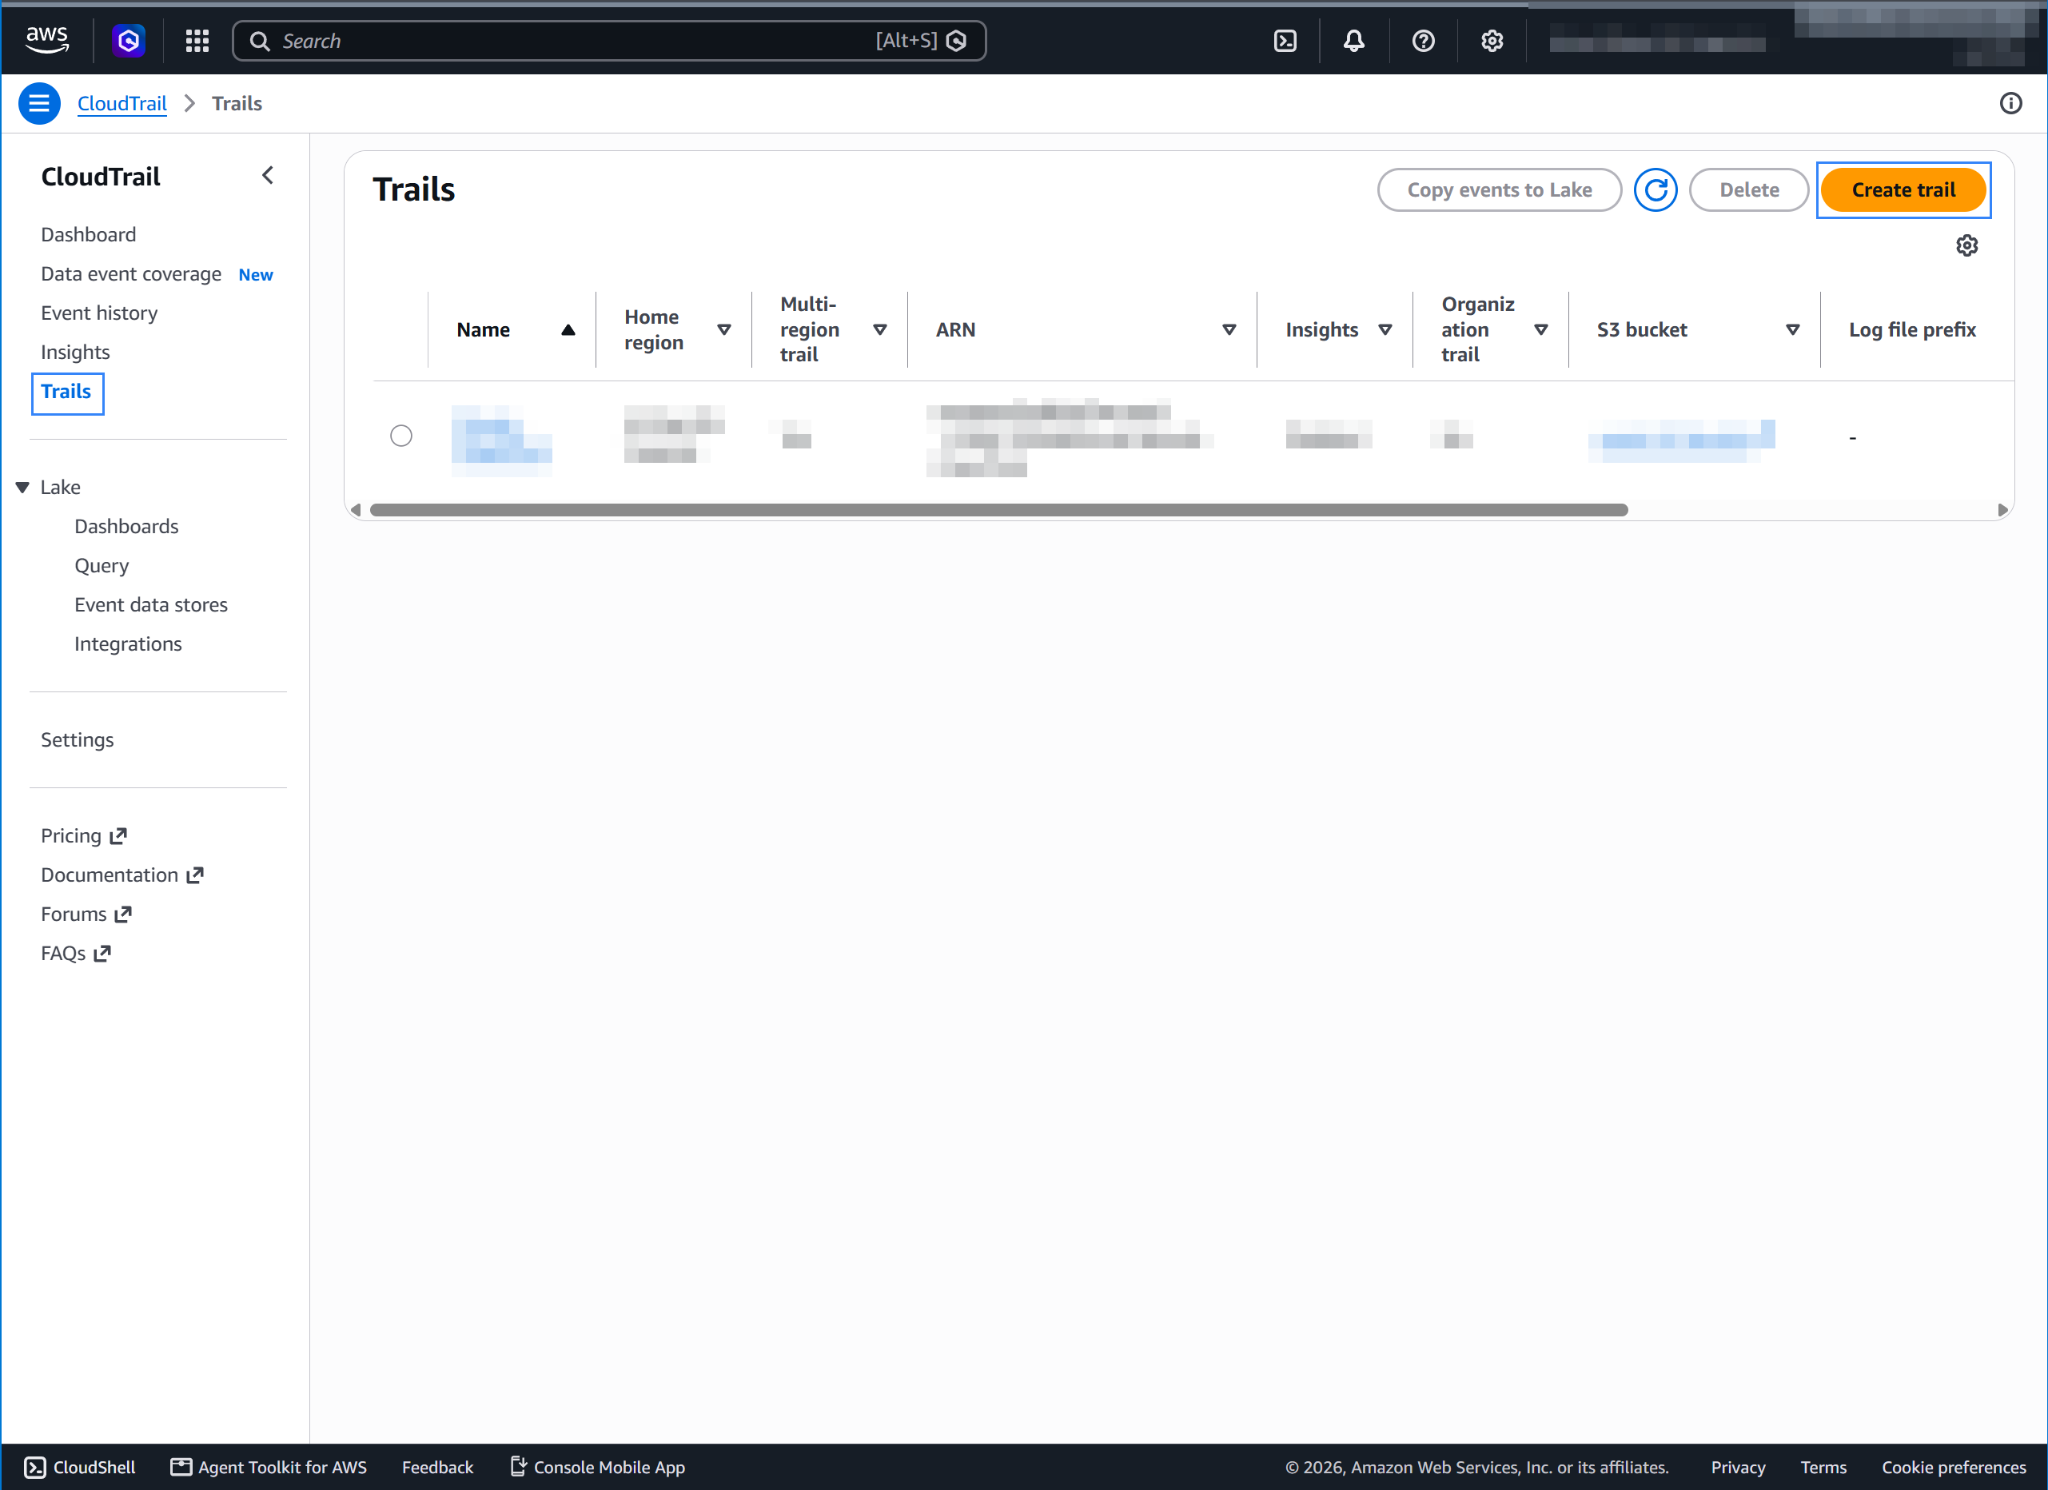Image resolution: width=2048 pixels, height=1490 pixels.
Task: Open Event data stores
Action: (151, 605)
